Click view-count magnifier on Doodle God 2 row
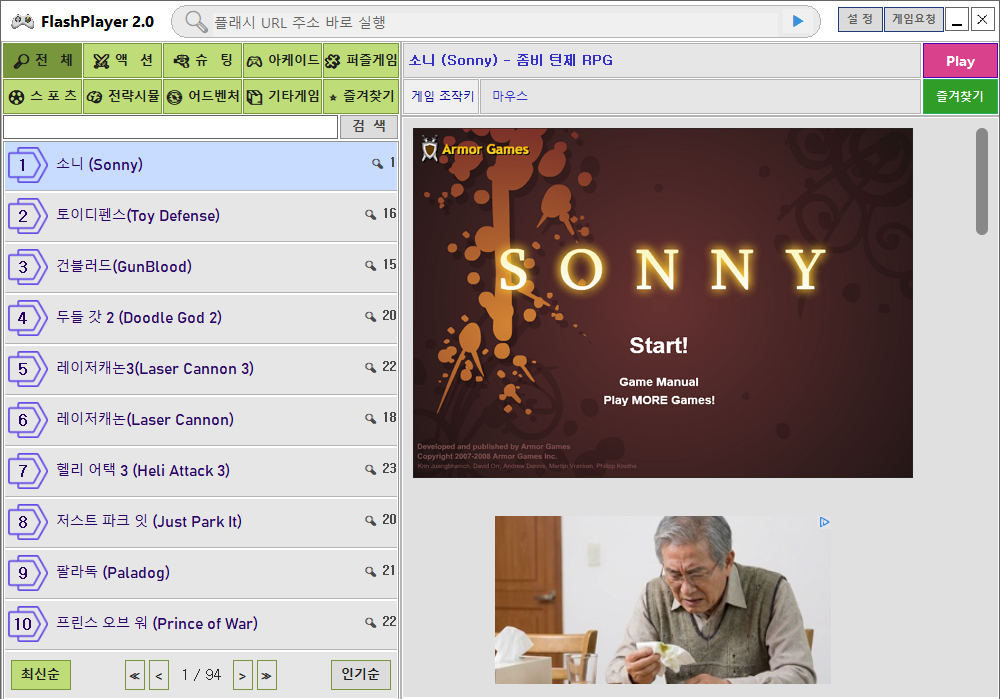This screenshot has width=1000, height=699. [x=370, y=317]
